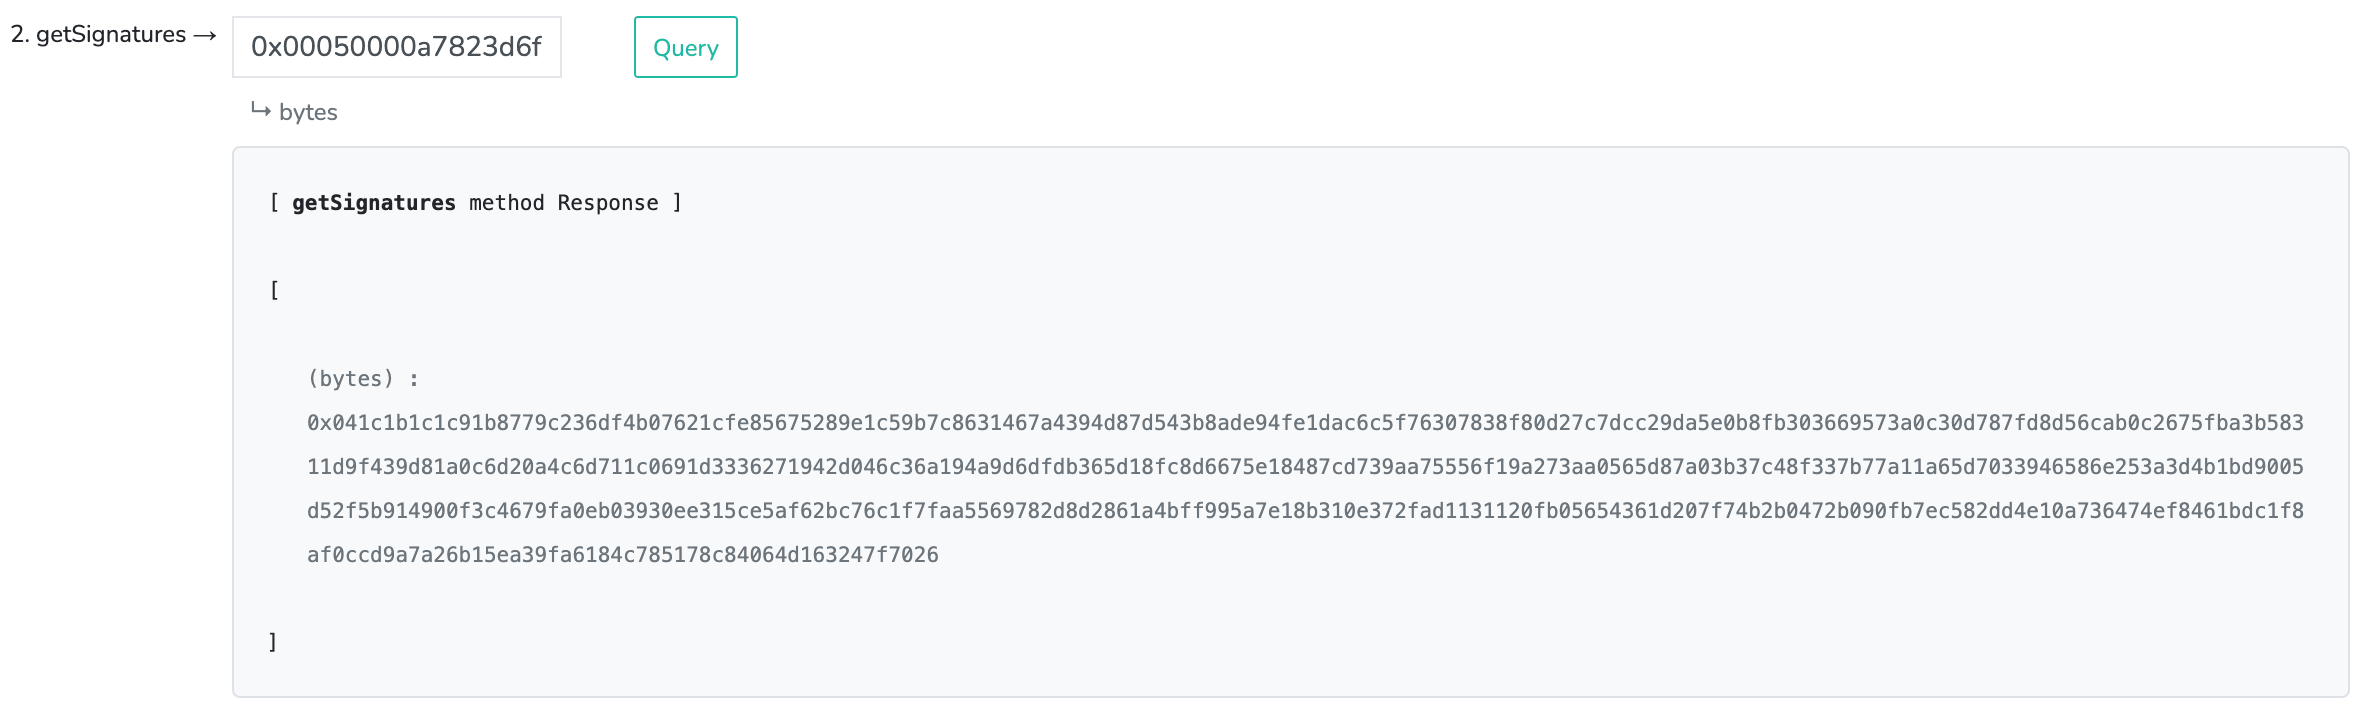Image resolution: width=2360 pixels, height=708 pixels.
Task: Click opening bracket before bold getSignatures
Action: (274, 203)
